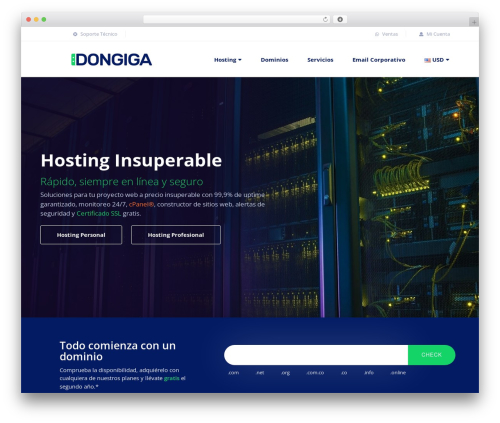Click the Hosting Profesional button
The width and height of the screenshot is (500, 423).
pyautogui.click(x=176, y=235)
